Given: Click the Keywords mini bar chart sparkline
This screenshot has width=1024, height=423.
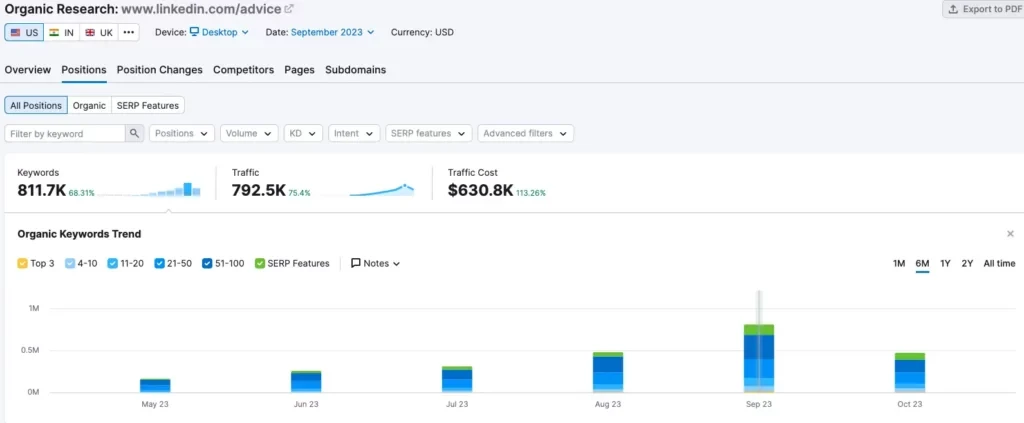Looking at the screenshot, I should (149, 189).
